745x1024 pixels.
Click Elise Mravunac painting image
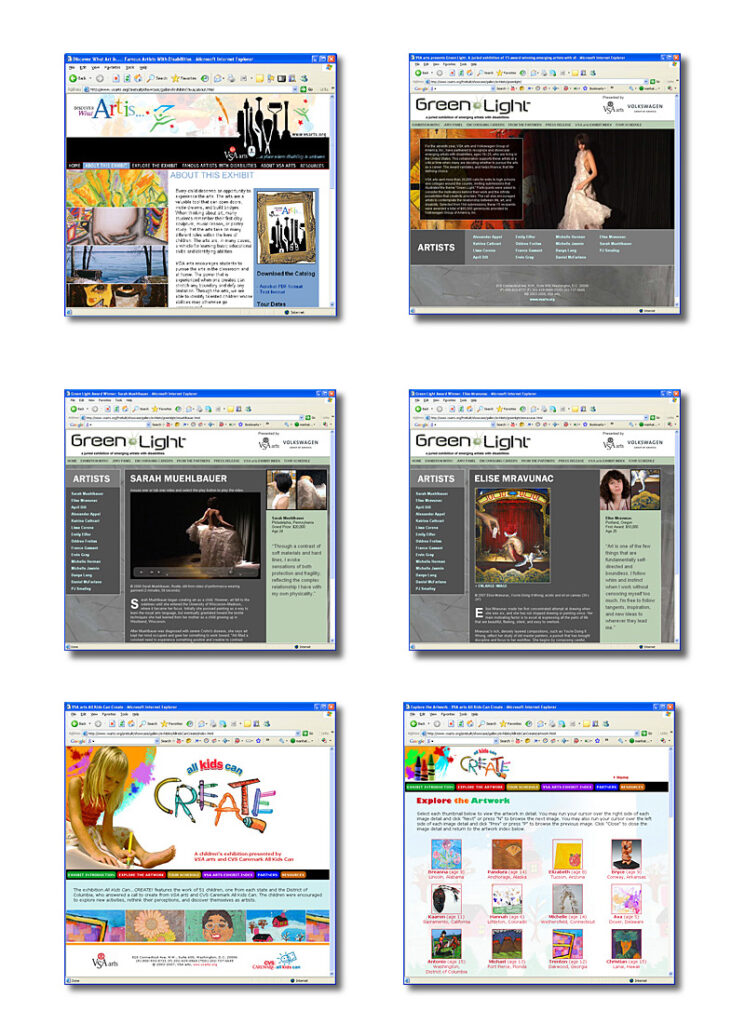coord(513,536)
